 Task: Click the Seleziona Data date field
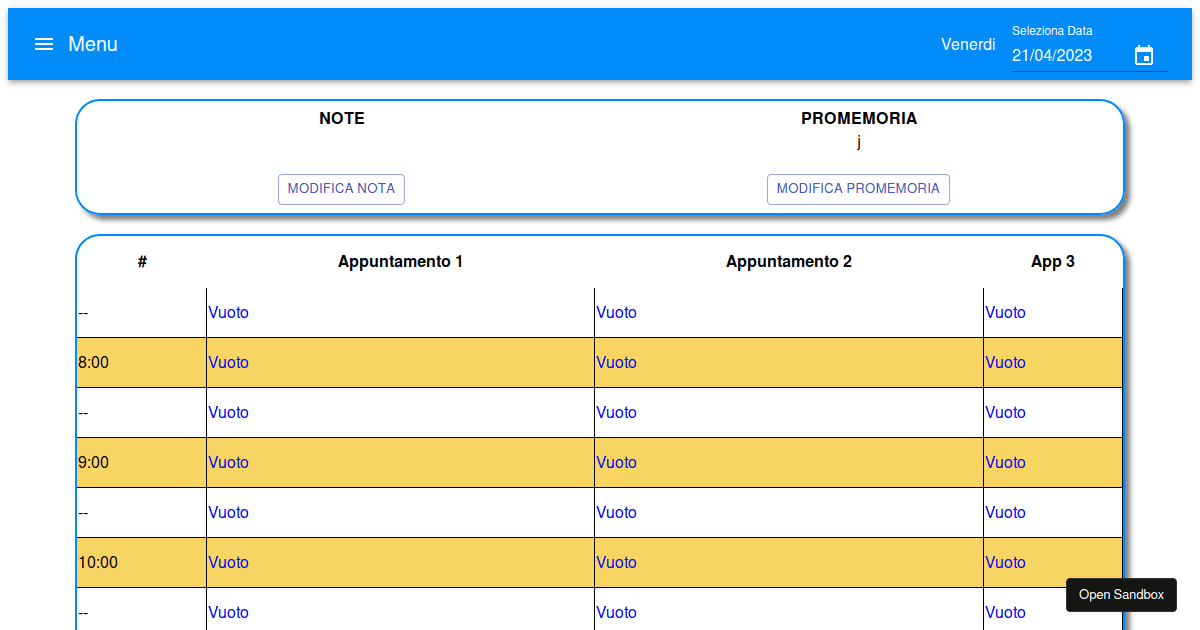1066,56
